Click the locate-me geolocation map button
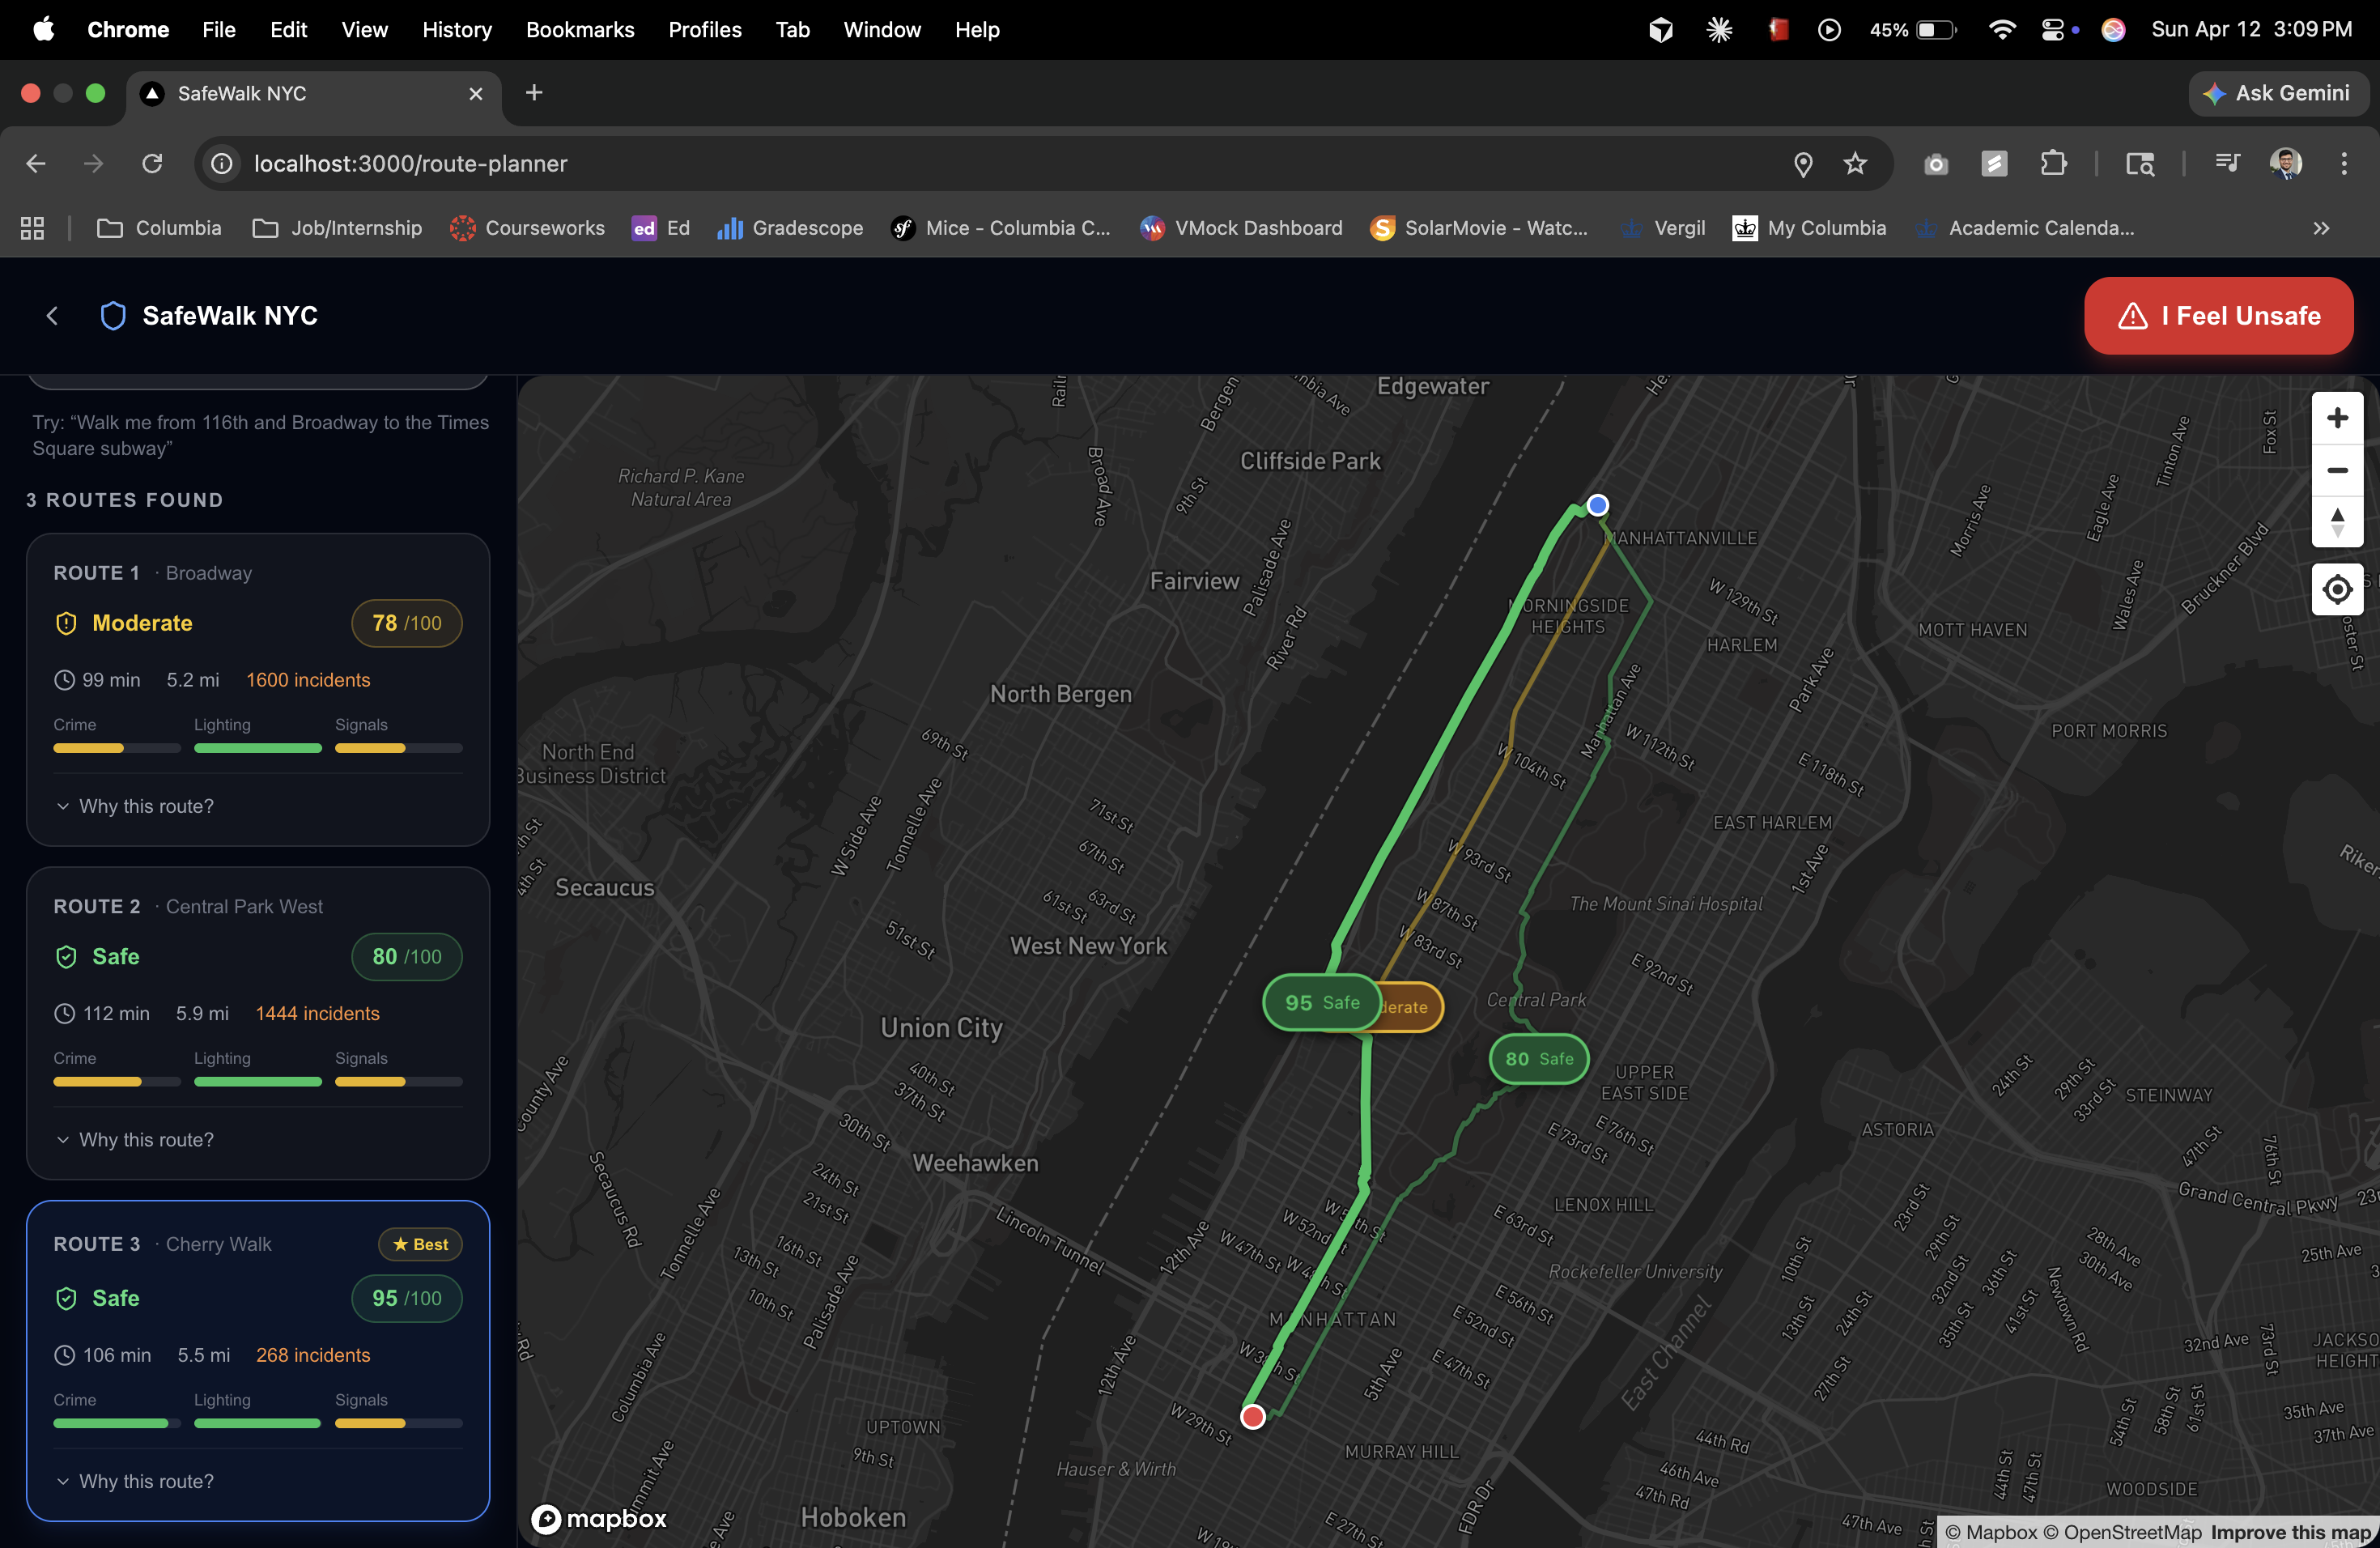Viewport: 2380px width, 1548px height. coord(2336,590)
